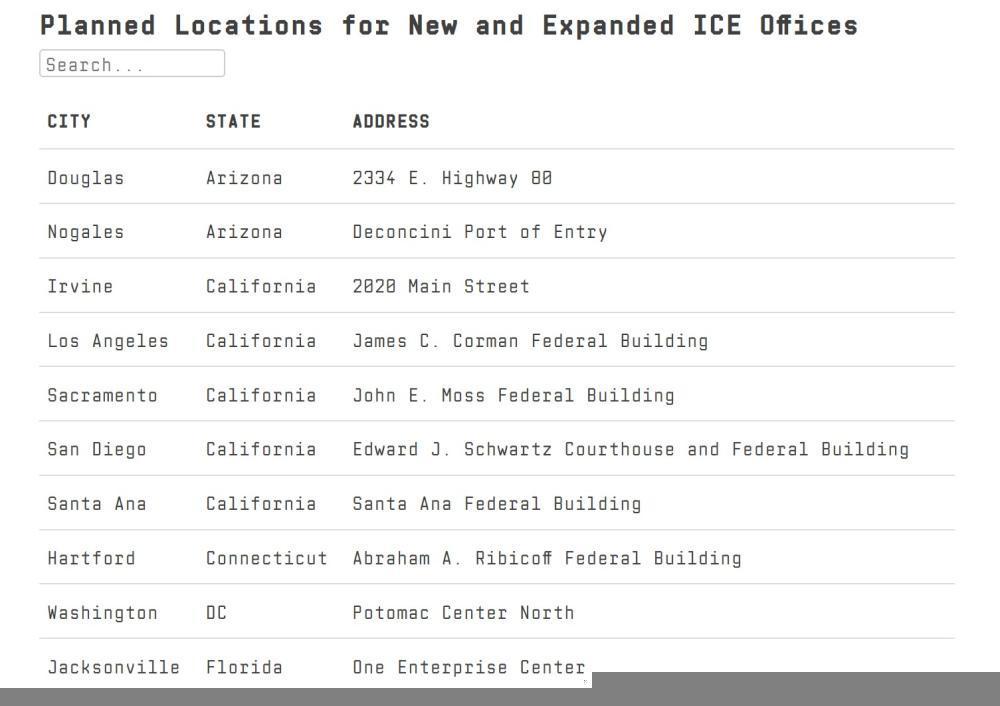Click Deconcini Port of Entry address
Viewport: 1000px width, 706px height.
tap(480, 232)
